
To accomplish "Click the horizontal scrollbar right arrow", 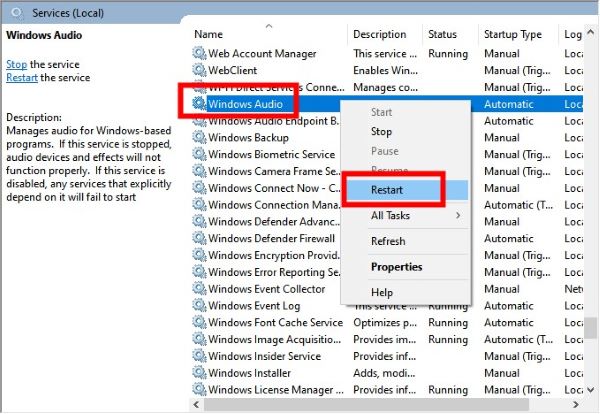I will point(576,404).
